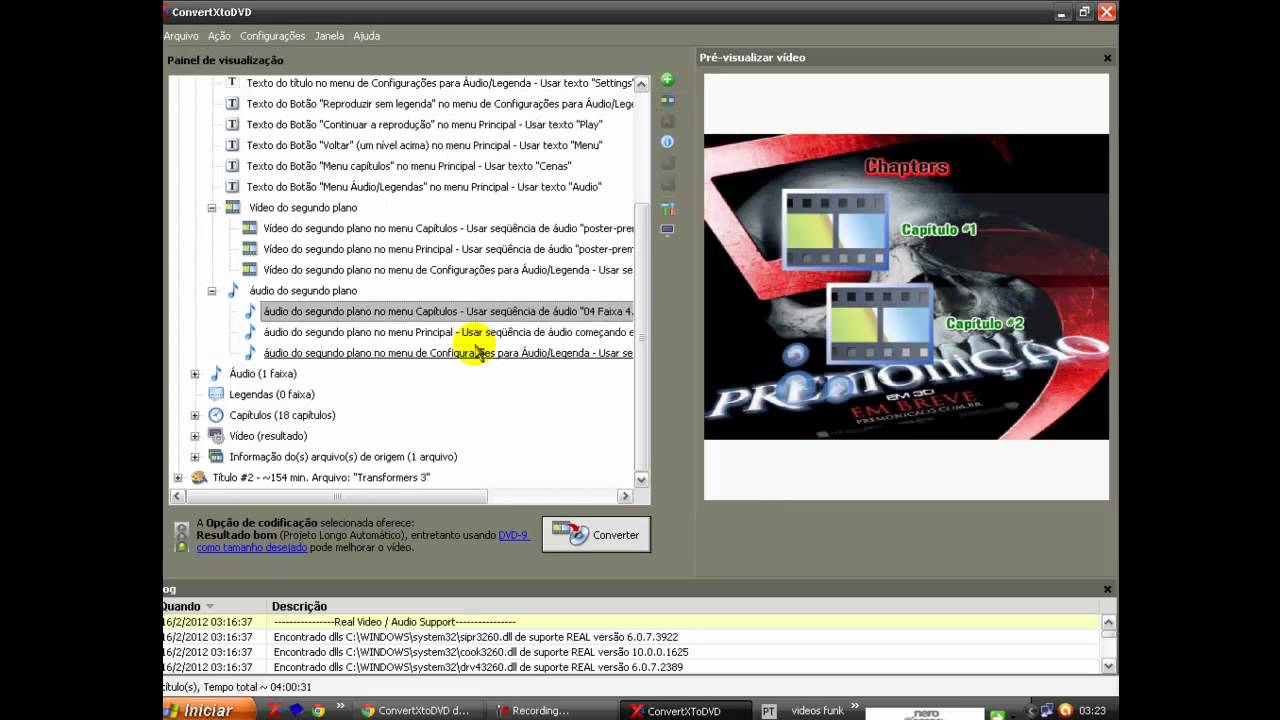Open the Ajuda menu
Screen dimensions: 1280x720
(366, 36)
